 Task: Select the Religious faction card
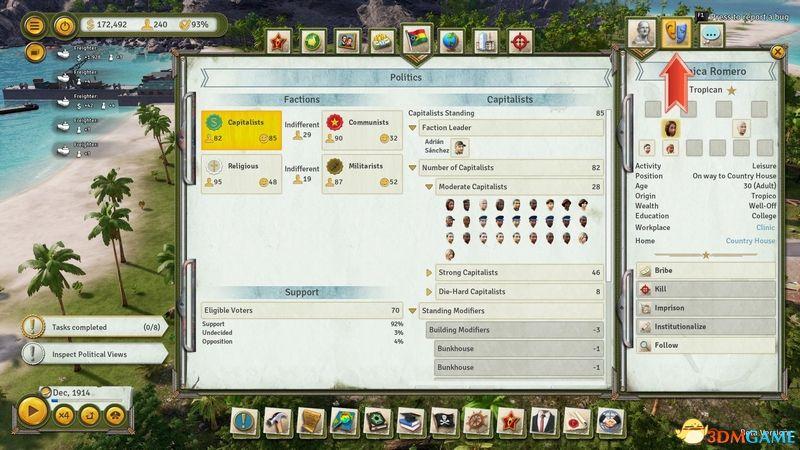(x=241, y=174)
